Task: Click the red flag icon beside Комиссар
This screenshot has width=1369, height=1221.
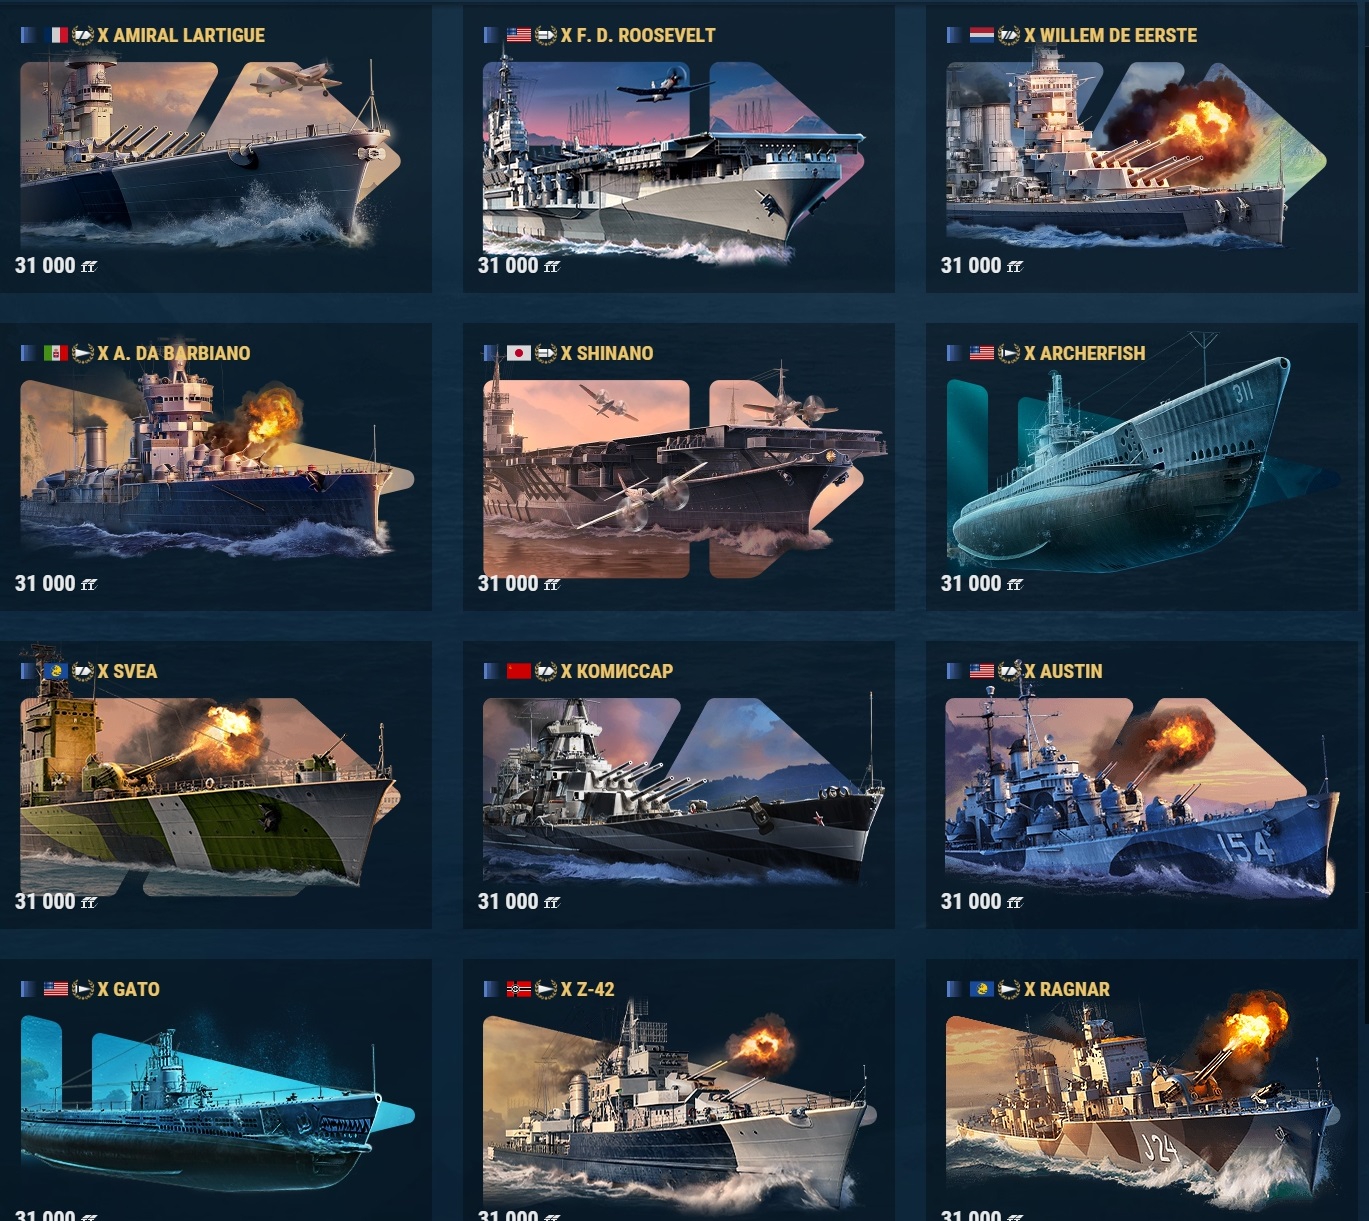Action: click(519, 671)
